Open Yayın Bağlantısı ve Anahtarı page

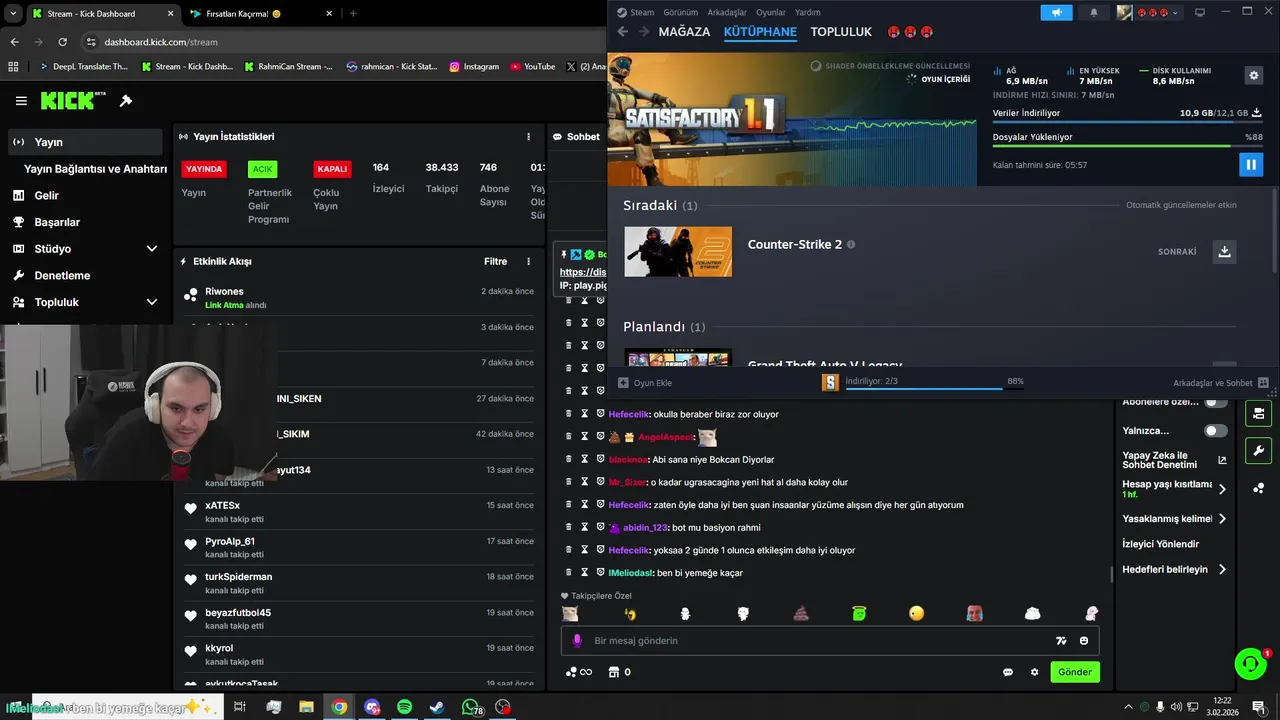tap(95, 169)
